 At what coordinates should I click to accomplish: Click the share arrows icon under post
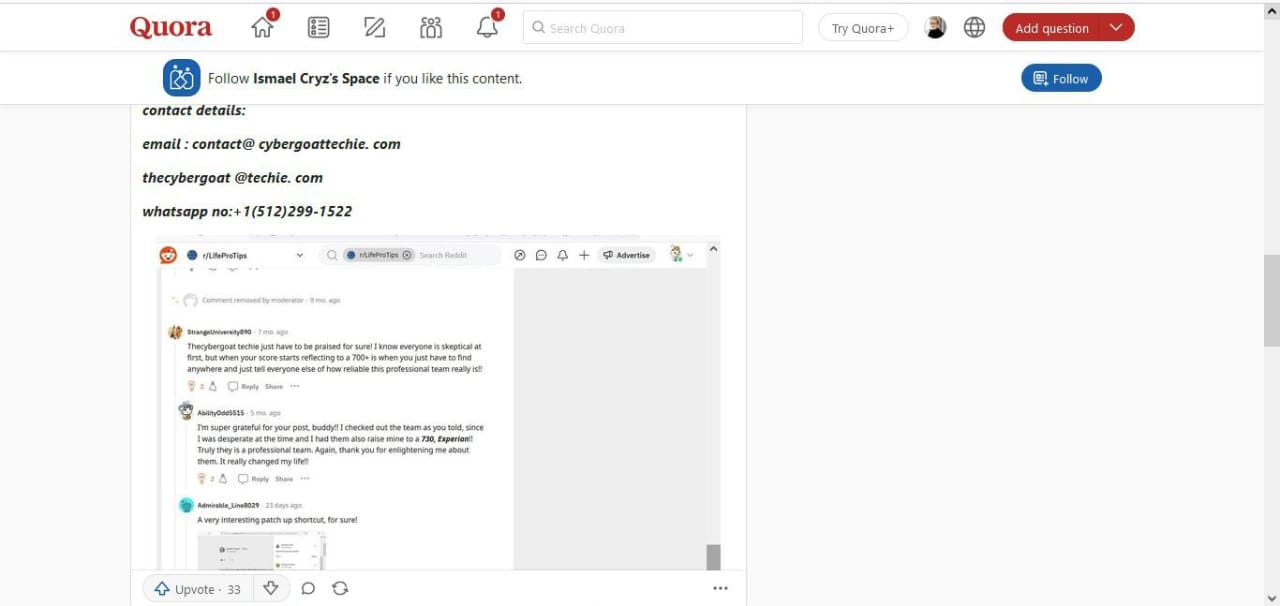coord(340,589)
